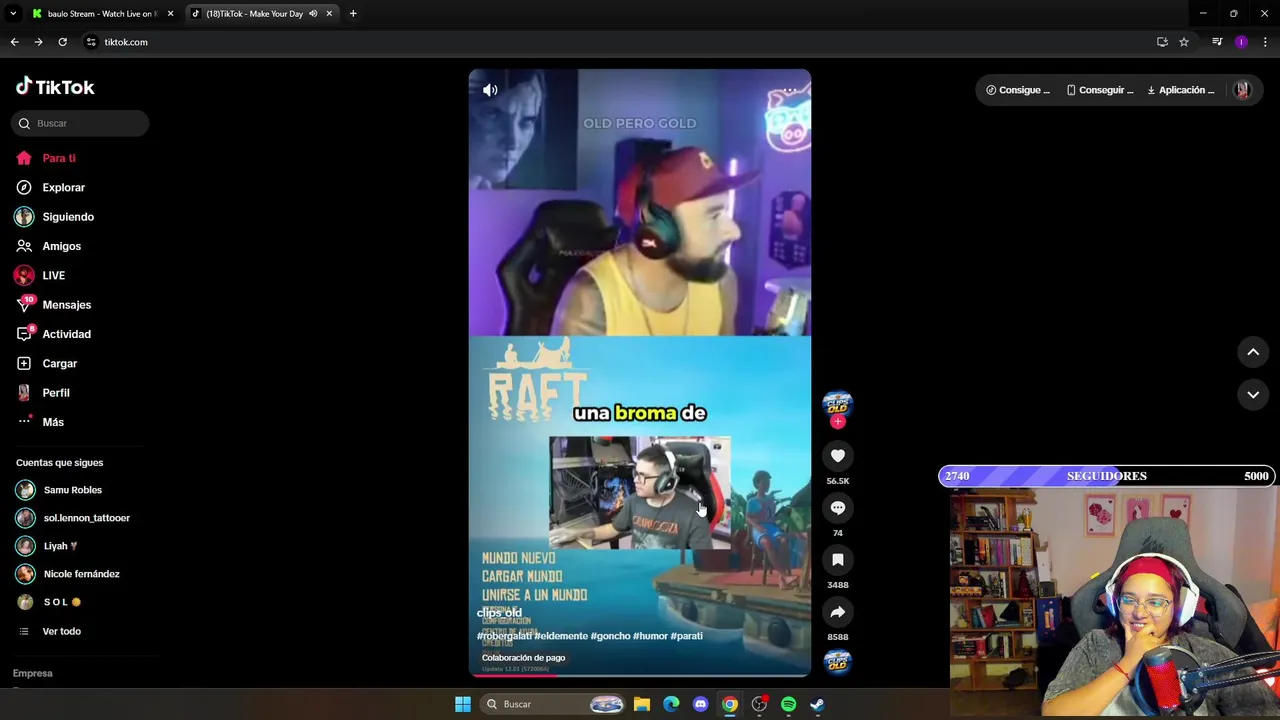Click the Empresa footer heading
This screenshot has height=720, width=1280.
coord(32,673)
